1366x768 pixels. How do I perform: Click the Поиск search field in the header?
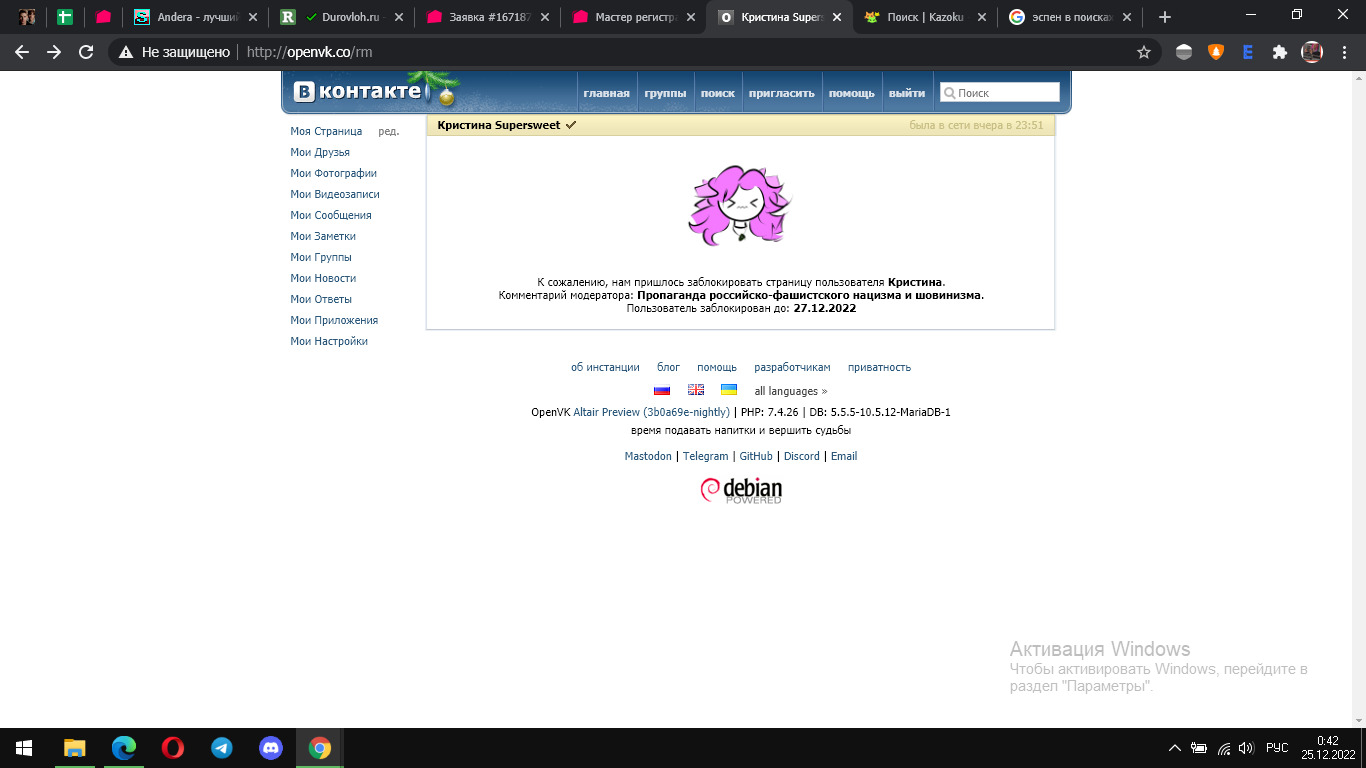pos(999,92)
